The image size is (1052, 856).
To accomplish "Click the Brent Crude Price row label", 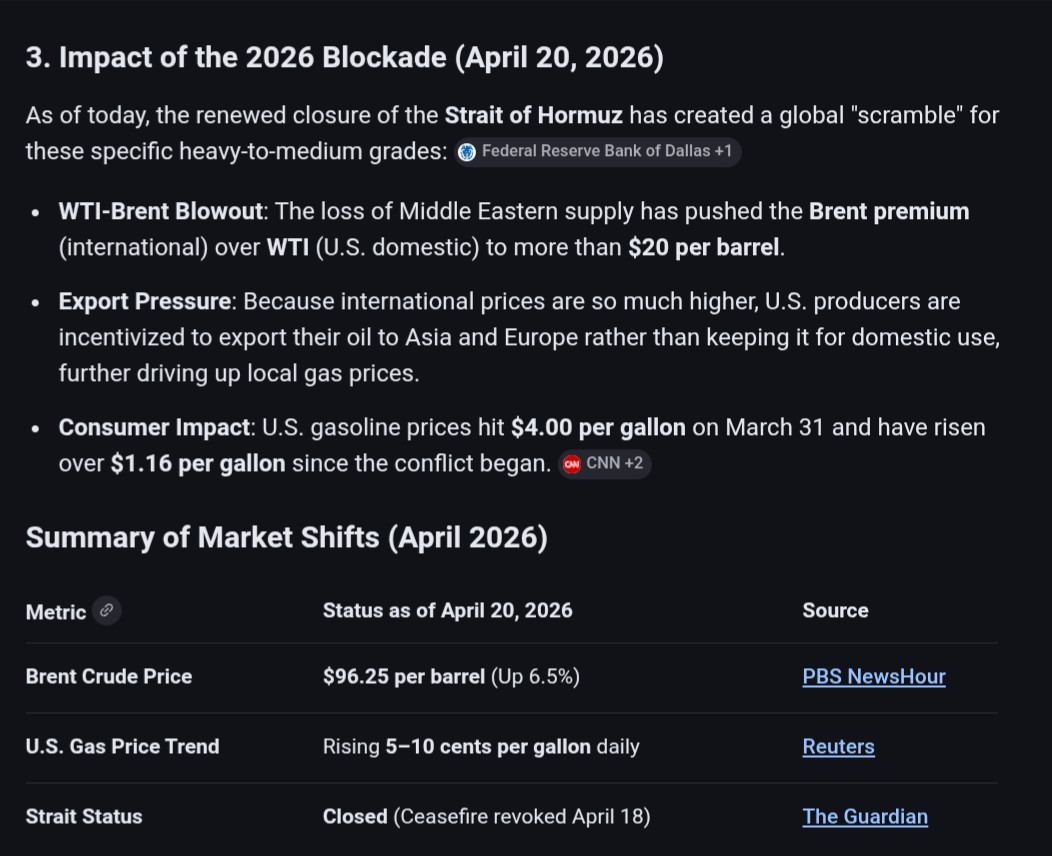I will click(108, 677).
